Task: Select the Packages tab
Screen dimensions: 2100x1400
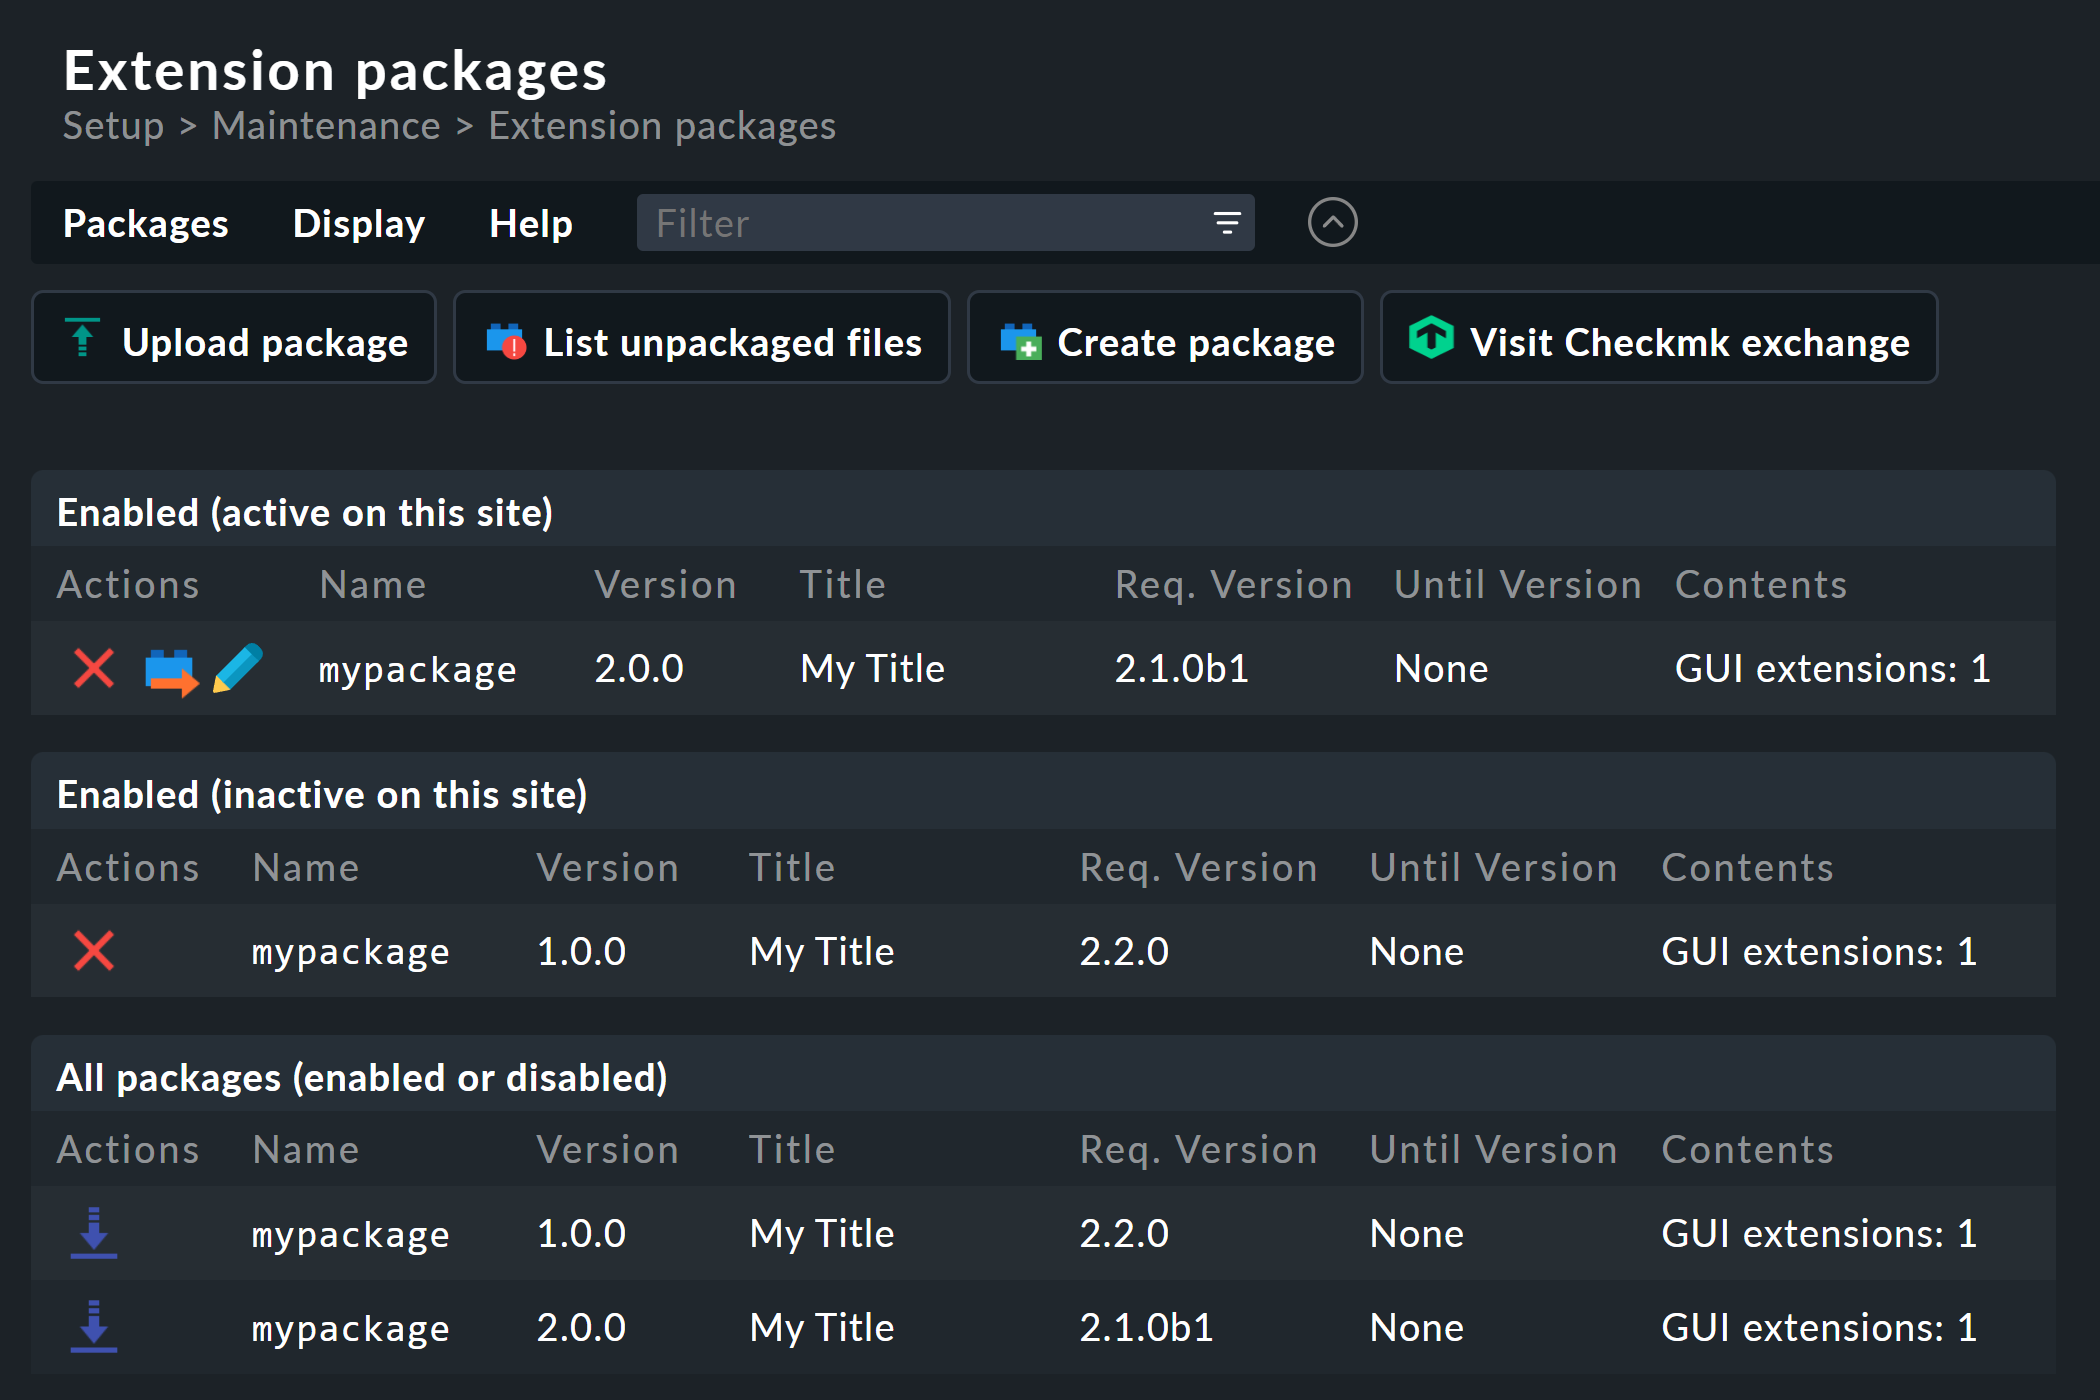Action: (x=145, y=222)
